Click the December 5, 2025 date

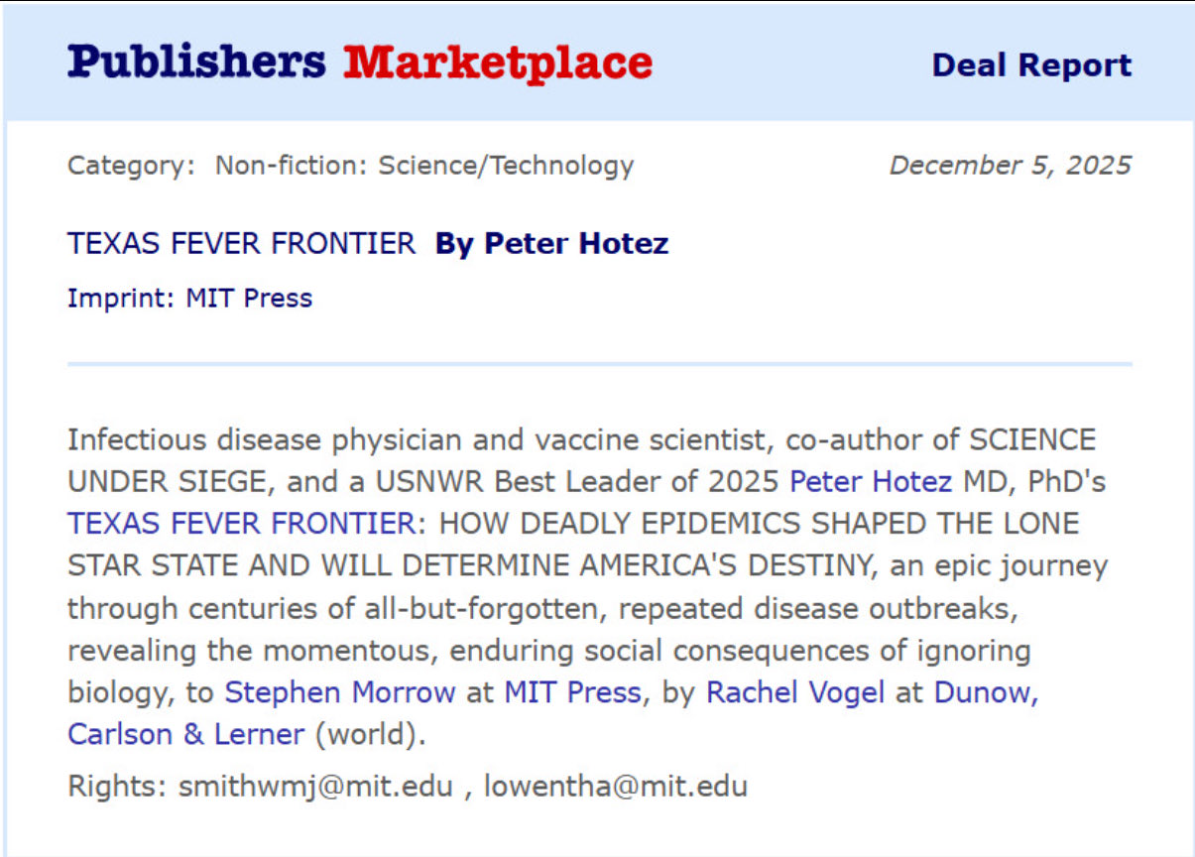[1010, 165]
